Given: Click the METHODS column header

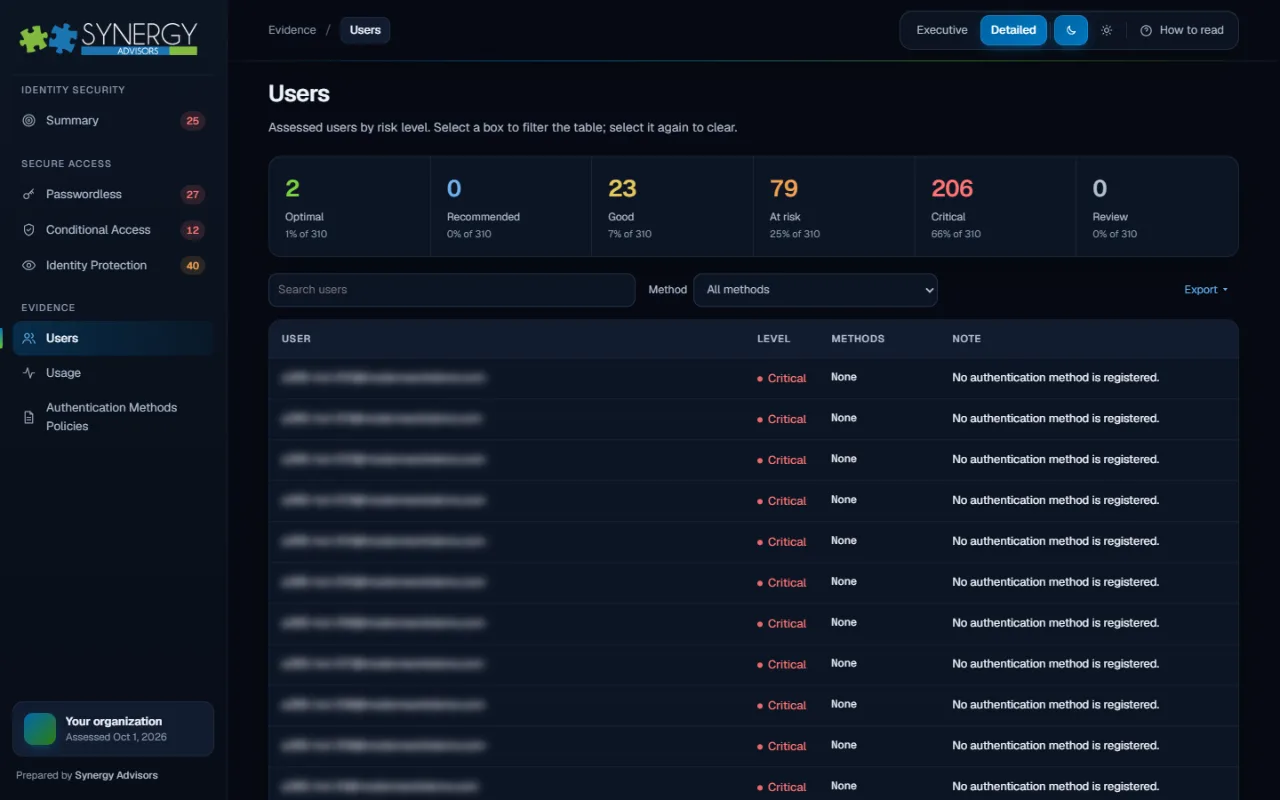Looking at the screenshot, I should click(858, 339).
